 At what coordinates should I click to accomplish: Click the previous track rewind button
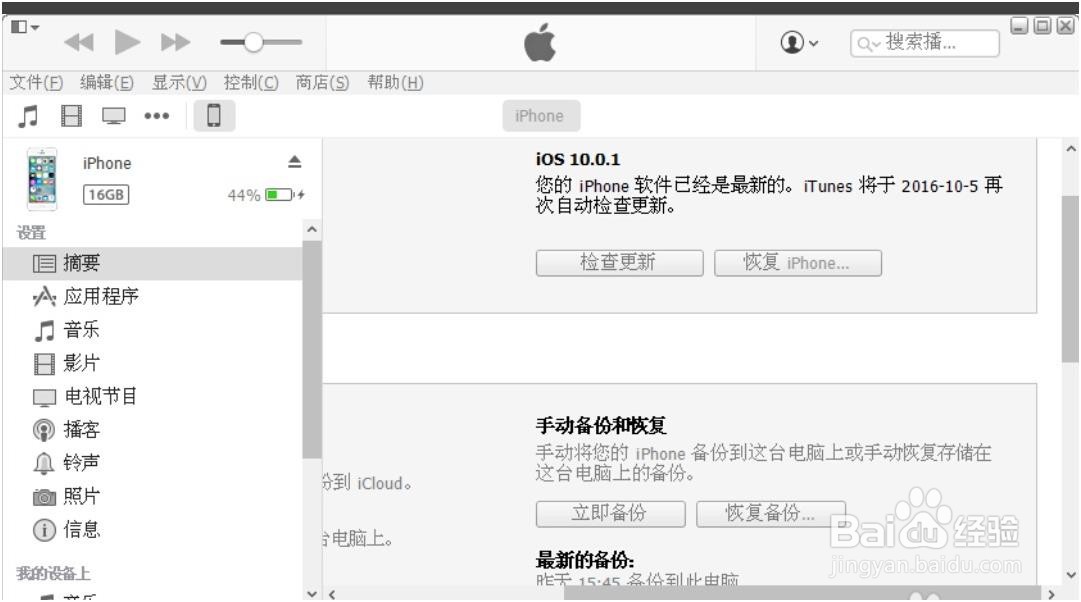pos(79,43)
